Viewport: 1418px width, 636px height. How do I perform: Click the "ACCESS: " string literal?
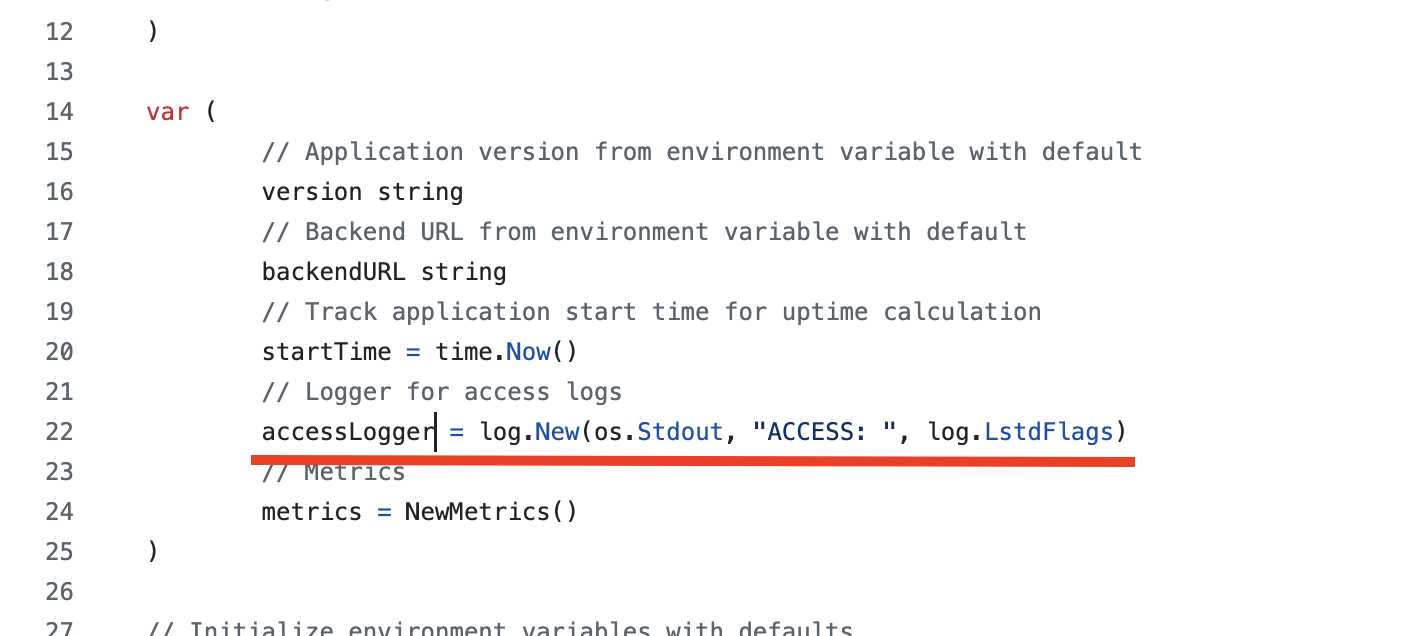click(825, 432)
